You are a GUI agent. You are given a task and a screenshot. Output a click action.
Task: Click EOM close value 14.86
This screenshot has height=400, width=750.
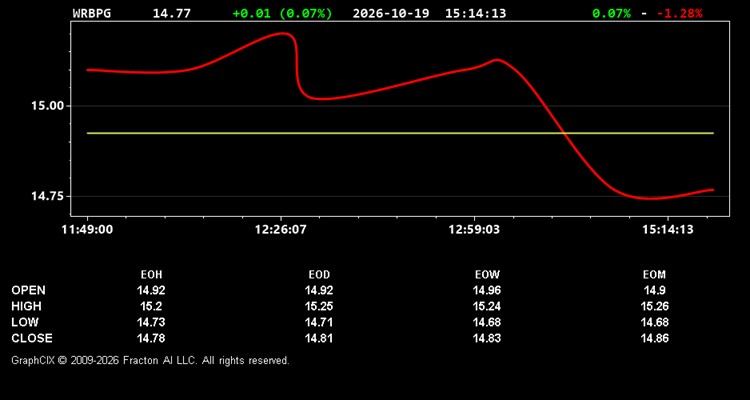[654, 338]
